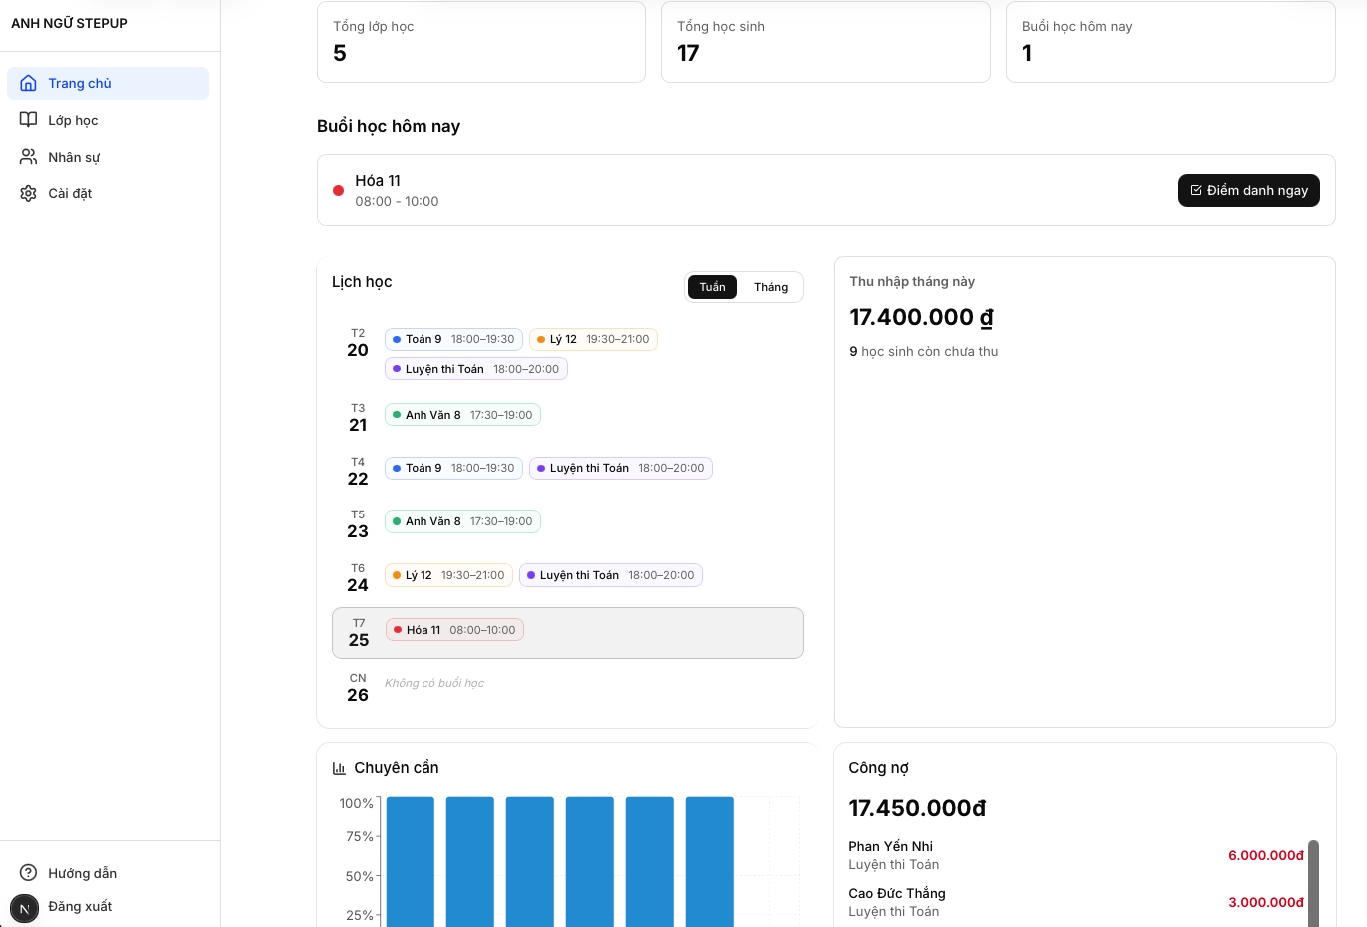Image resolution: width=1367 pixels, height=927 pixels.
Task: Select Hóa 11 session on day 25
Action: click(x=455, y=630)
